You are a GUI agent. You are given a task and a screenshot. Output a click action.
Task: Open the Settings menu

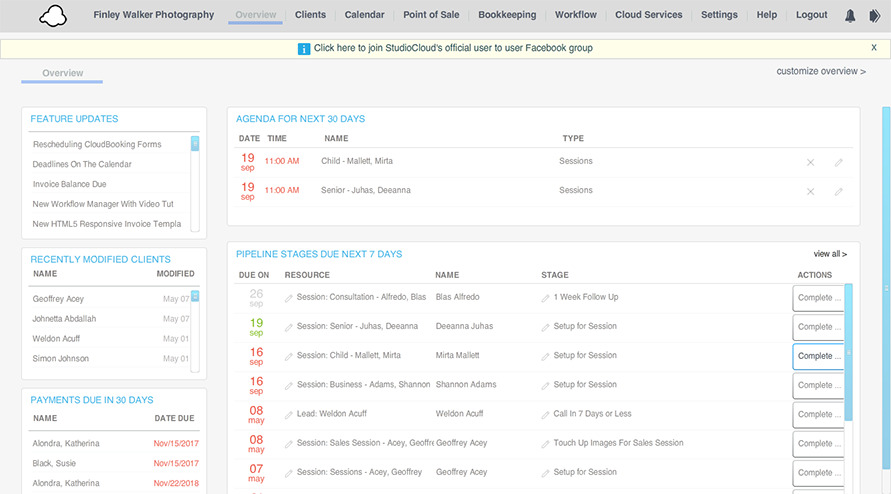[x=719, y=15]
